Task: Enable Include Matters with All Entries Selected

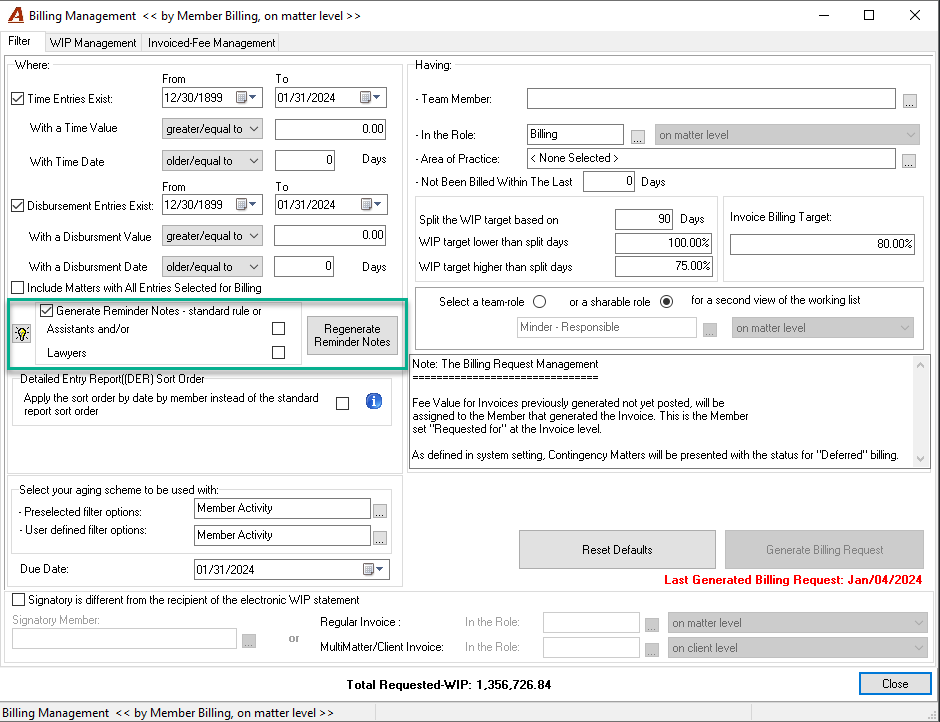Action: click(x=18, y=288)
